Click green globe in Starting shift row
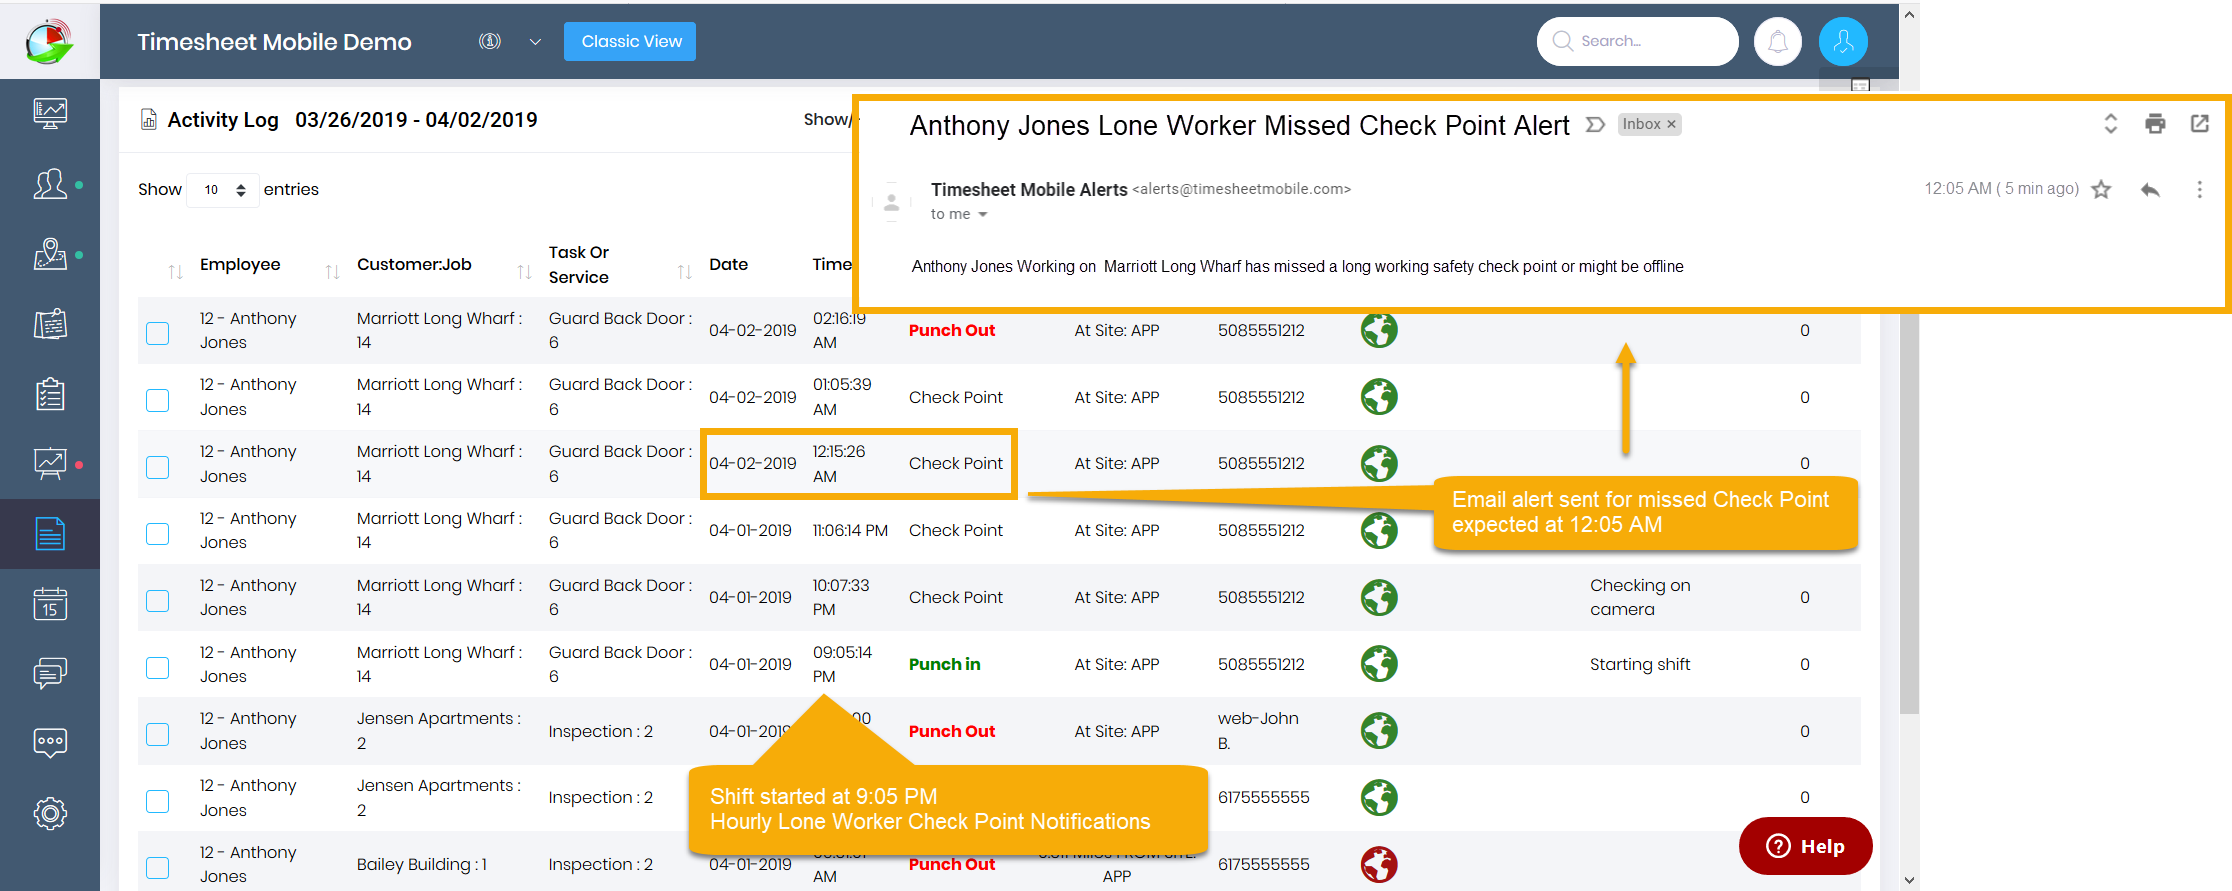2232x891 pixels. tap(1379, 664)
